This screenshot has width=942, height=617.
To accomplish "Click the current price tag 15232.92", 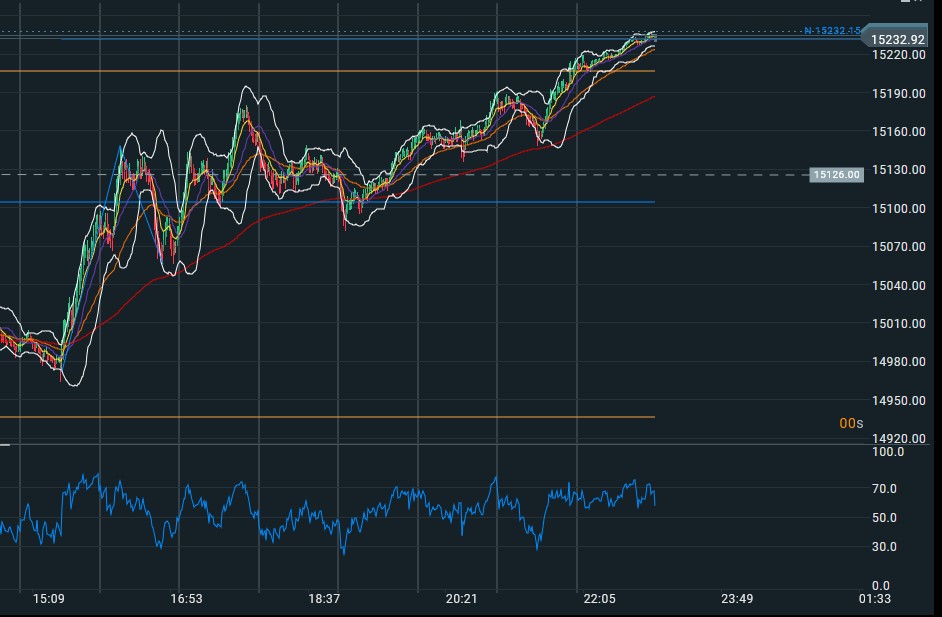I will tap(897, 39).
